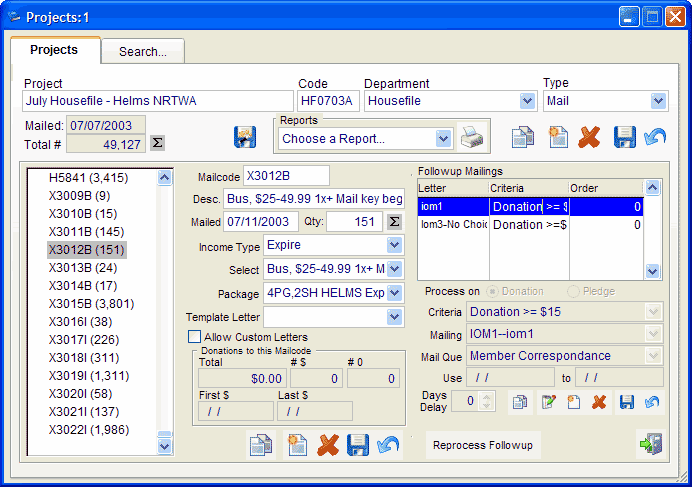Click the followup copy icon beside Days Delay
This screenshot has width=692, height=487.
coord(520,402)
